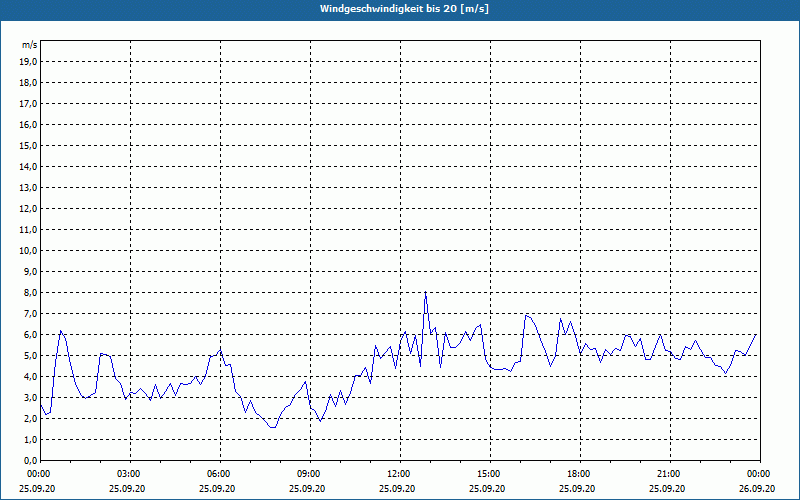Click the highest wind speed peak near 8 m/s
800x500 pixels.
point(425,293)
